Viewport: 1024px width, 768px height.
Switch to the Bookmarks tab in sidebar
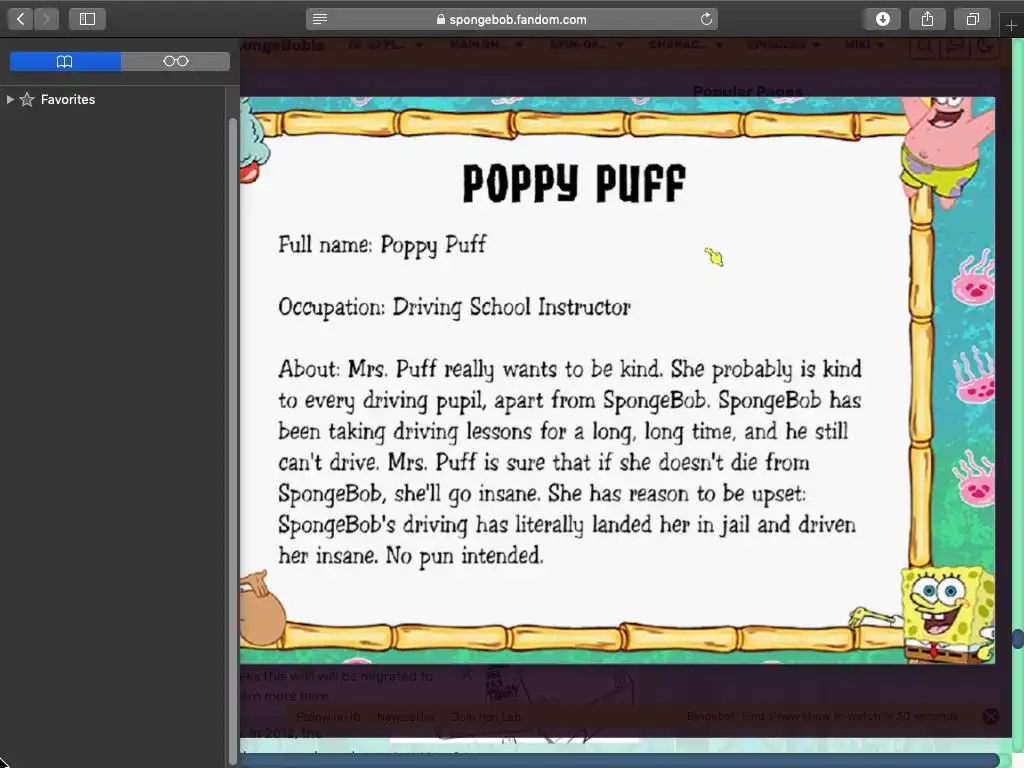(65, 61)
